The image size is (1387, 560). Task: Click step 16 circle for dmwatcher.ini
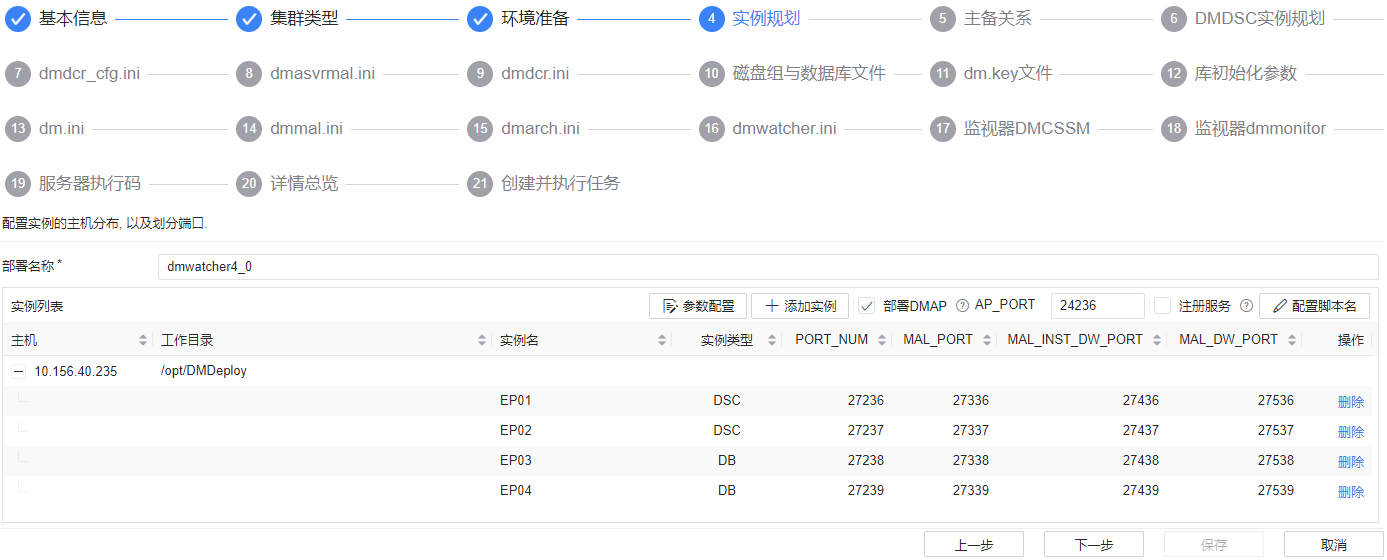tap(711, 129)
